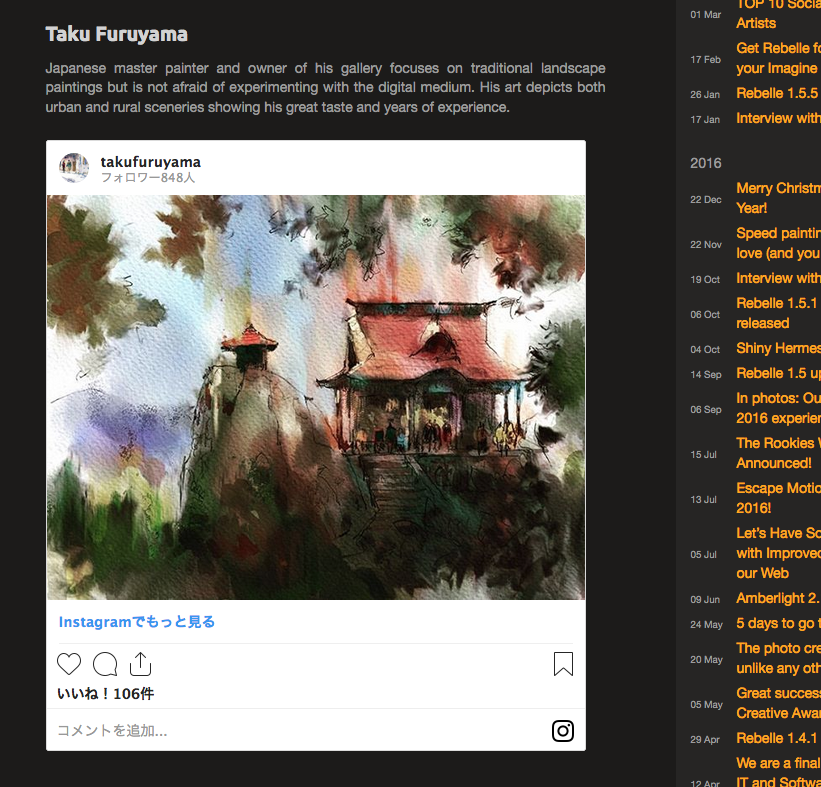This screenshot has height=787, width=821.
Task: Open Instagram via the logo icon
Action: pyautogui.click(x=563, y=731)
